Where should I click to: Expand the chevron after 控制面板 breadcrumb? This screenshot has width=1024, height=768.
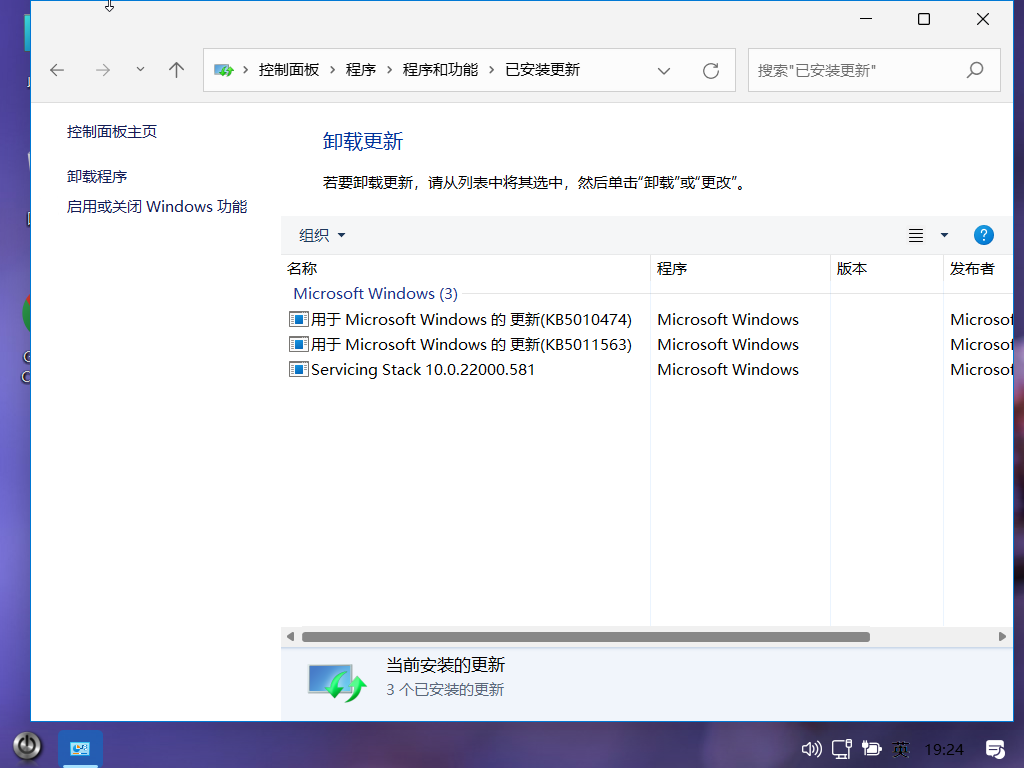(332, 70)
